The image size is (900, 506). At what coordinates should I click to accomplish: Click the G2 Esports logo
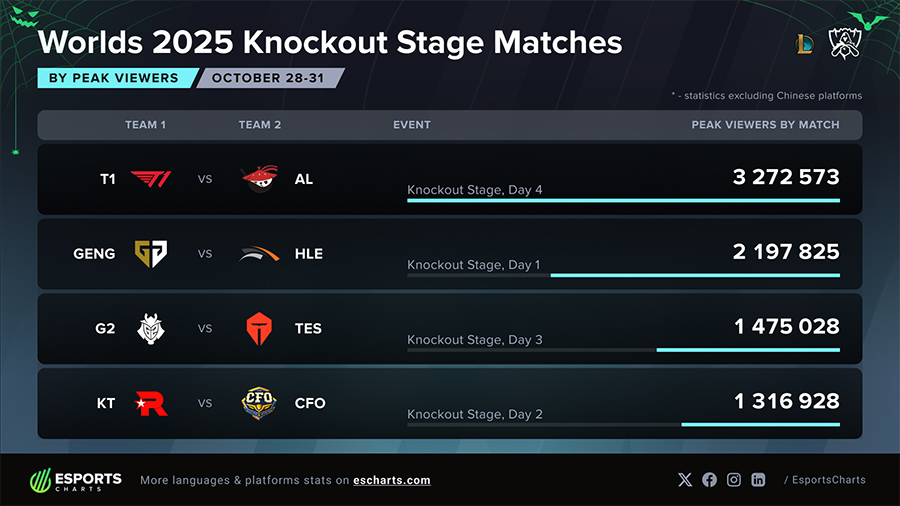[x=151, y=328]
